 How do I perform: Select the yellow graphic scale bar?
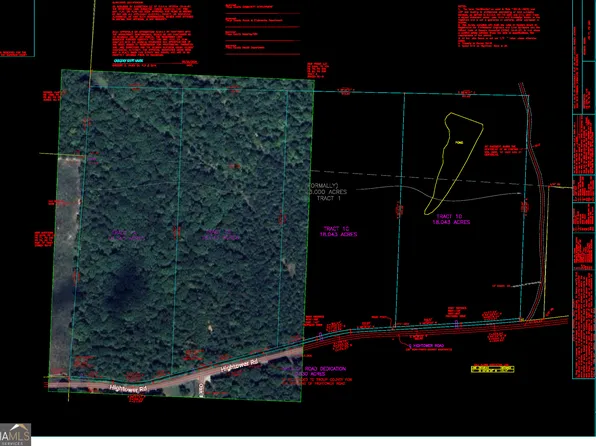[493, 369]
